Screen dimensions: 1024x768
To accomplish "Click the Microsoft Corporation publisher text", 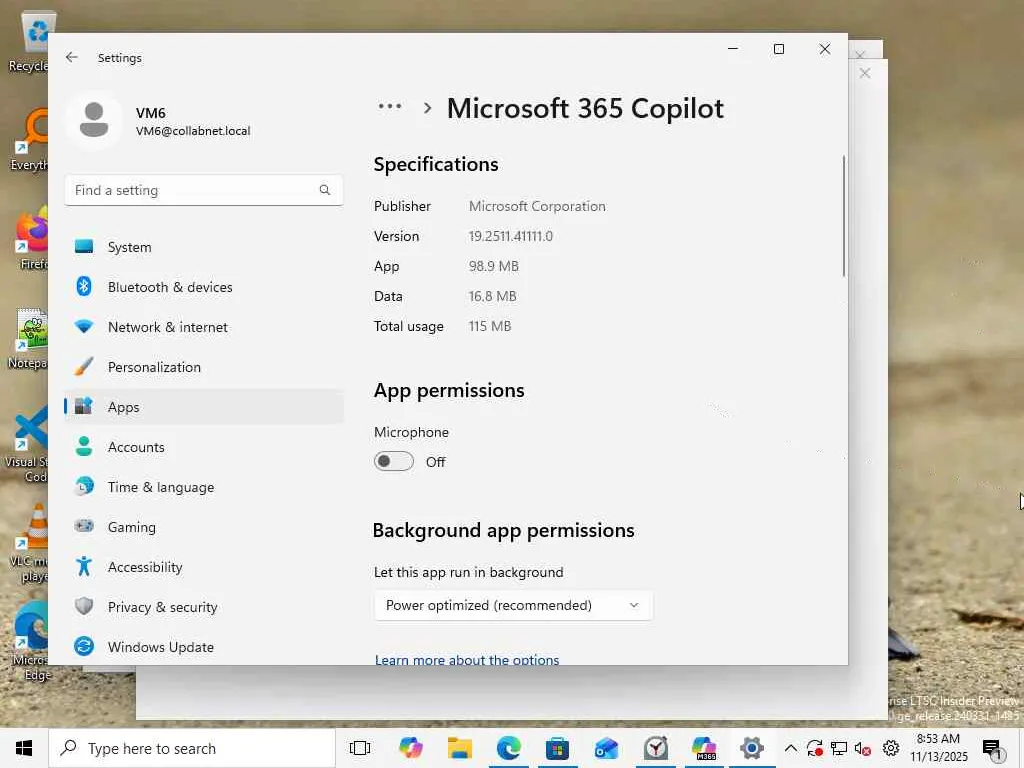I will click(537, 206).
